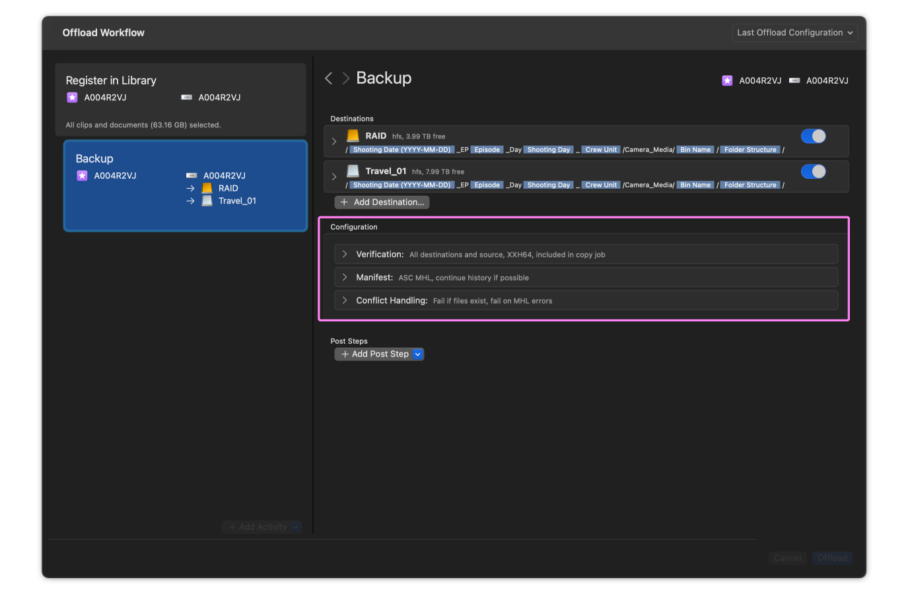The height and width of the screenshot is (594, 908).
Task: Click Shooting Date token in Travel_01 path
Action: pos(402,185)
